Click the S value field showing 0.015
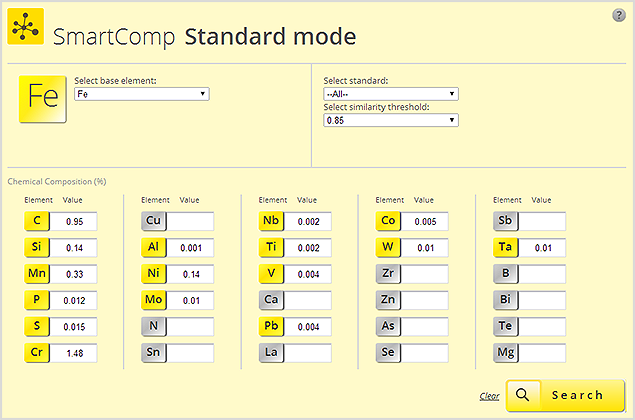The image size is (635, 420). click(74, 327)
